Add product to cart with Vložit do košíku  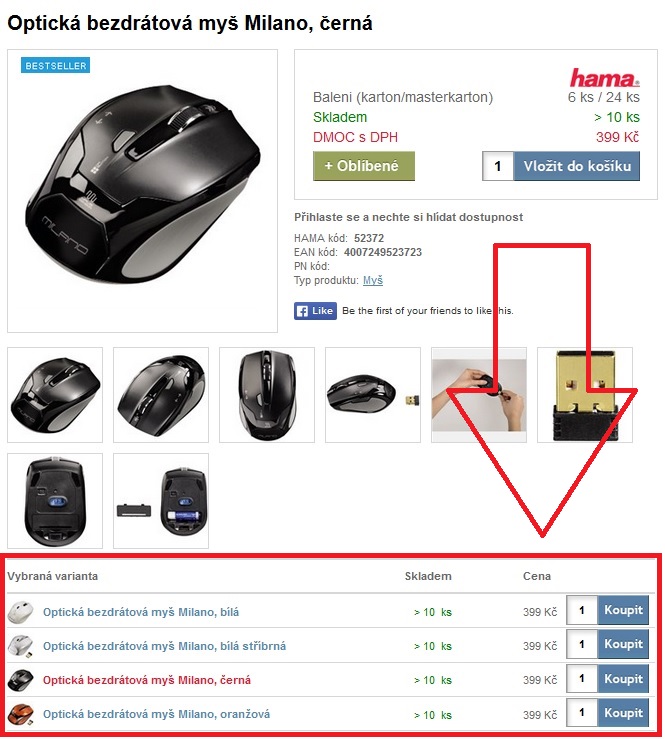tap(577, 166)
